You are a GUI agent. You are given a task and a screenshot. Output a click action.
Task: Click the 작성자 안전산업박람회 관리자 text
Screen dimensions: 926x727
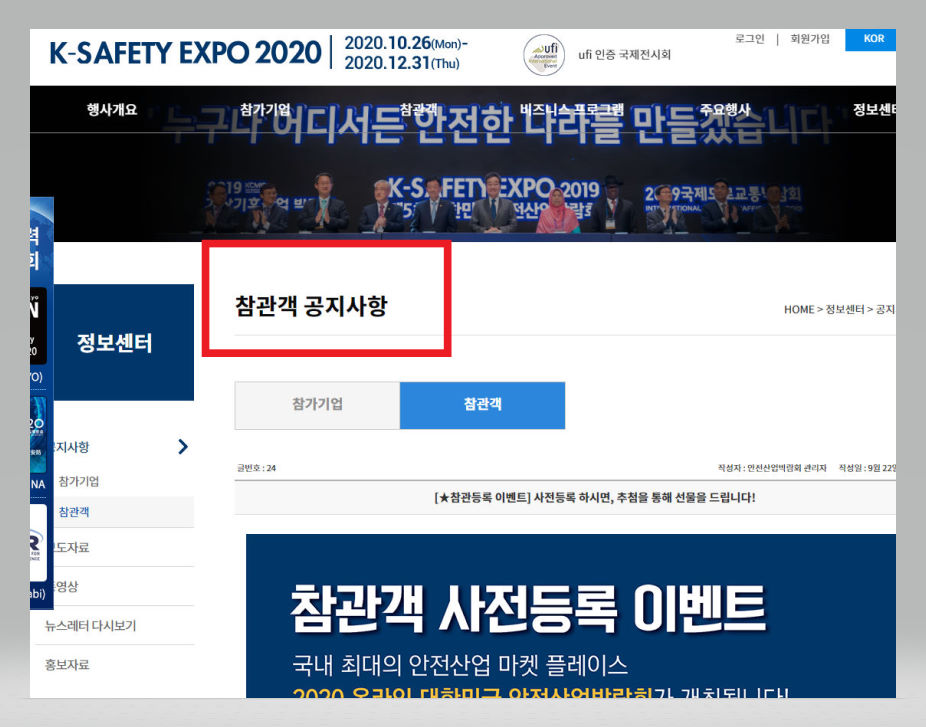pyautogui.click(x=772, y=468)
